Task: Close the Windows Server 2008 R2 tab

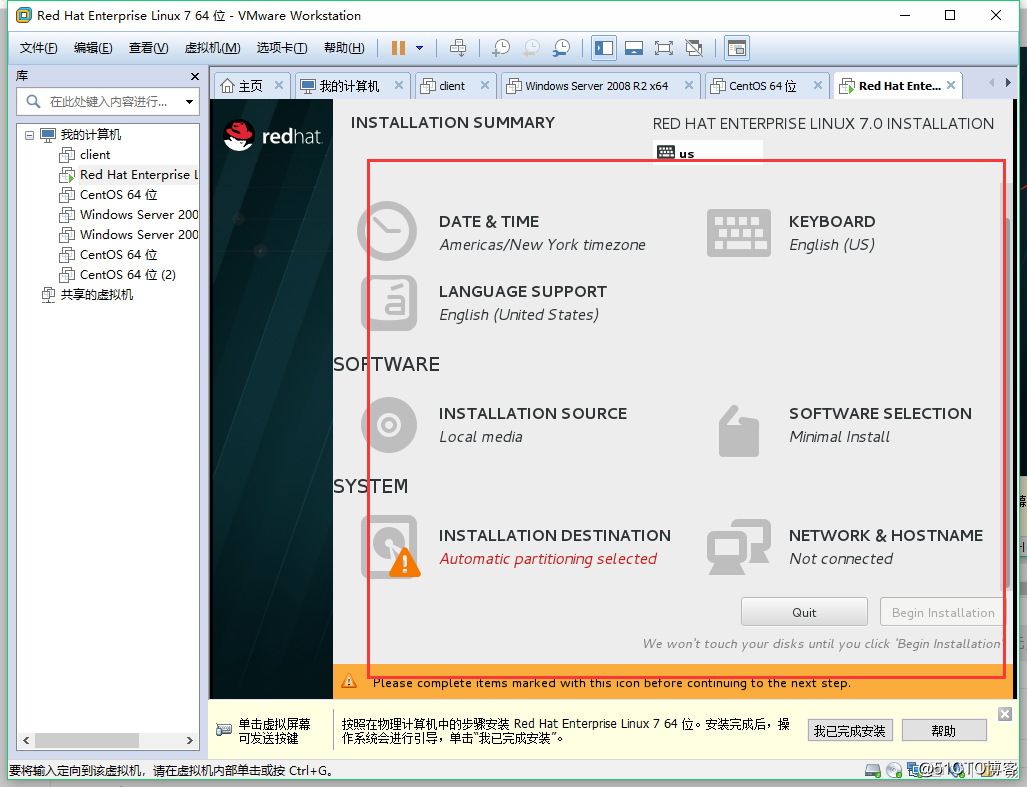Action: 689,85
